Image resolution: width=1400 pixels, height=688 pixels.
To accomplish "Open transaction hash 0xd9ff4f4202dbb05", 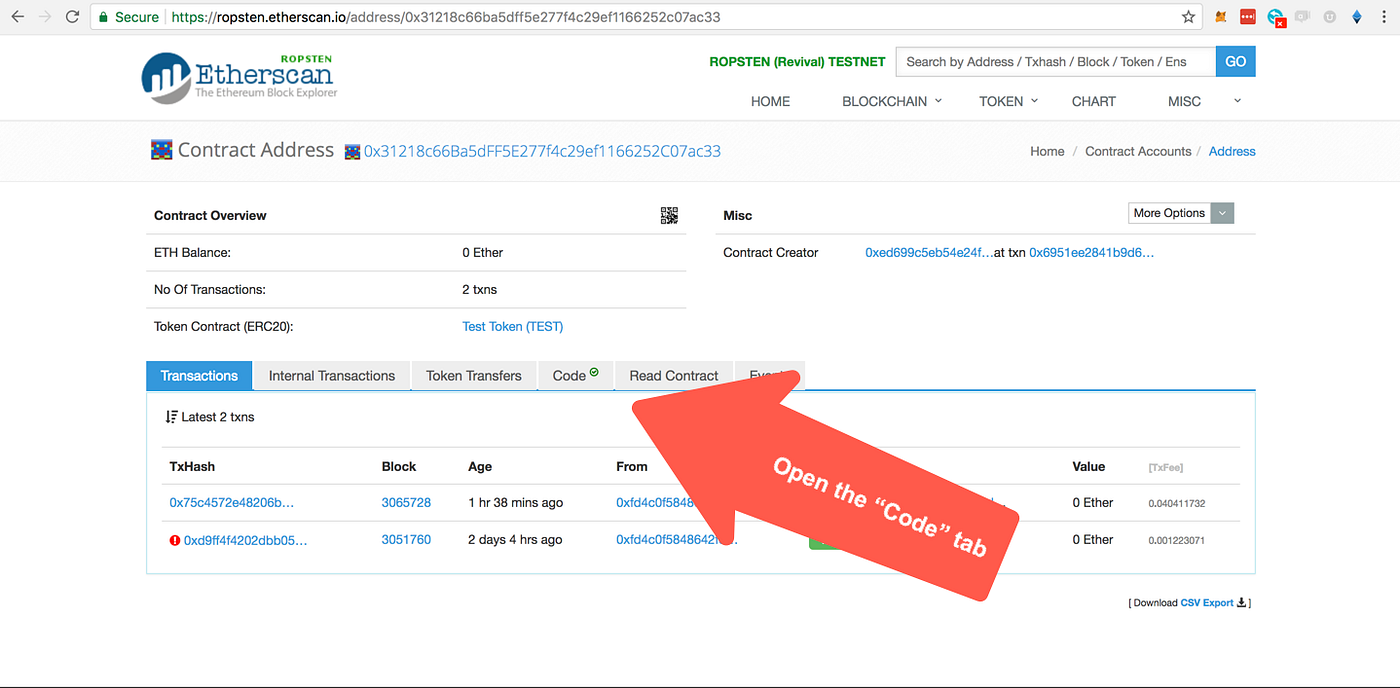I will (245, 540).
